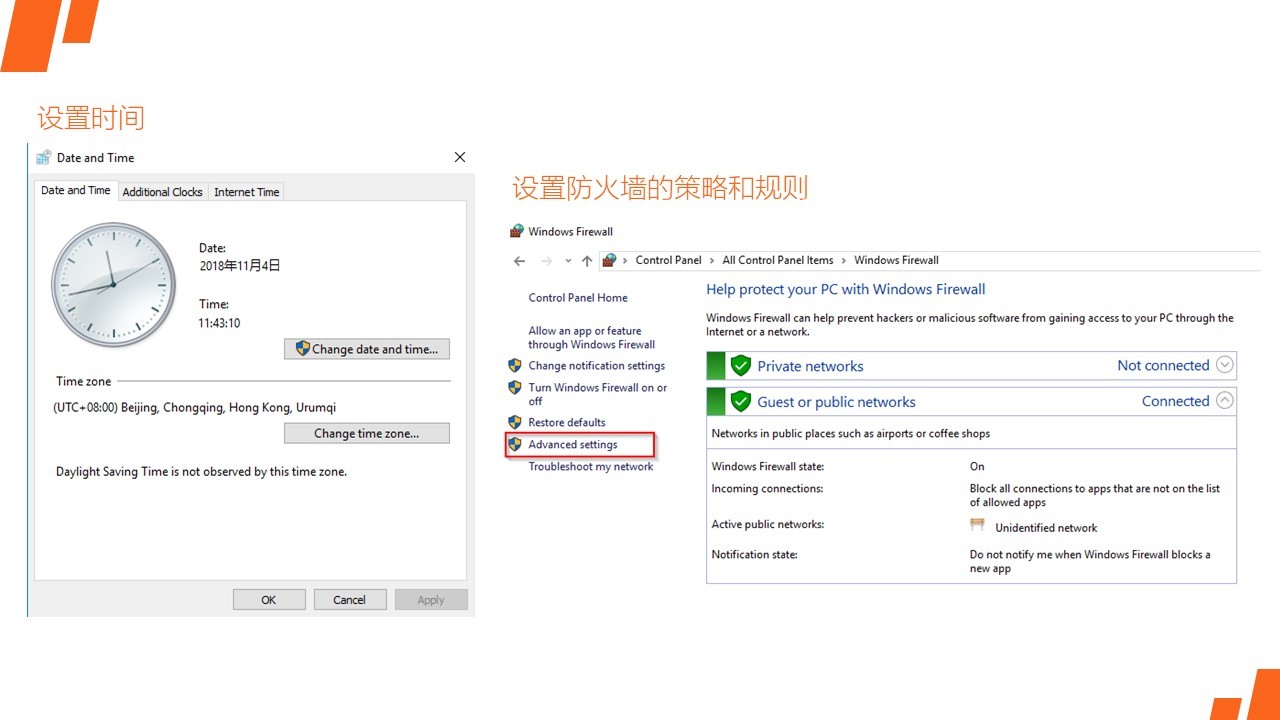This screenshot has height=720, width=1280.
Task: Click Active public networks label
Action: pos(767,524)
